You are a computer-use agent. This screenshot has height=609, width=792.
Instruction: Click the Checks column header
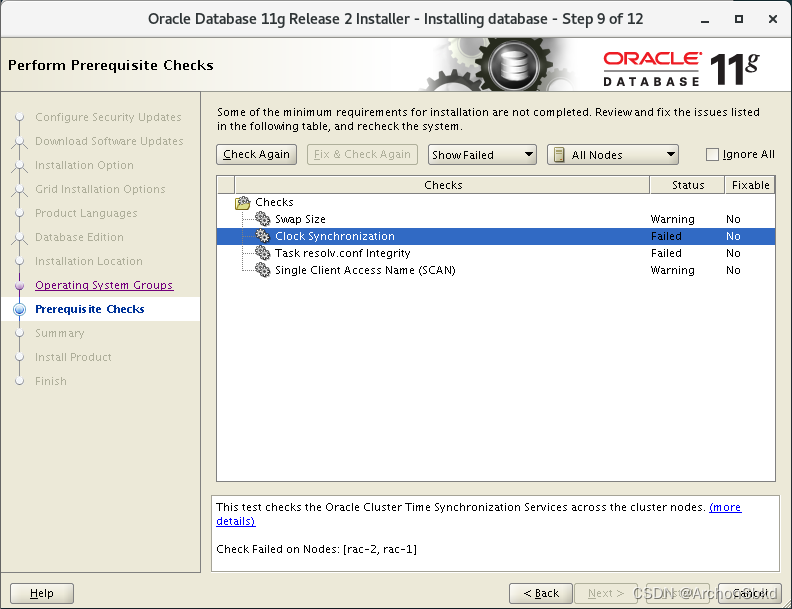tap(442, 185)
